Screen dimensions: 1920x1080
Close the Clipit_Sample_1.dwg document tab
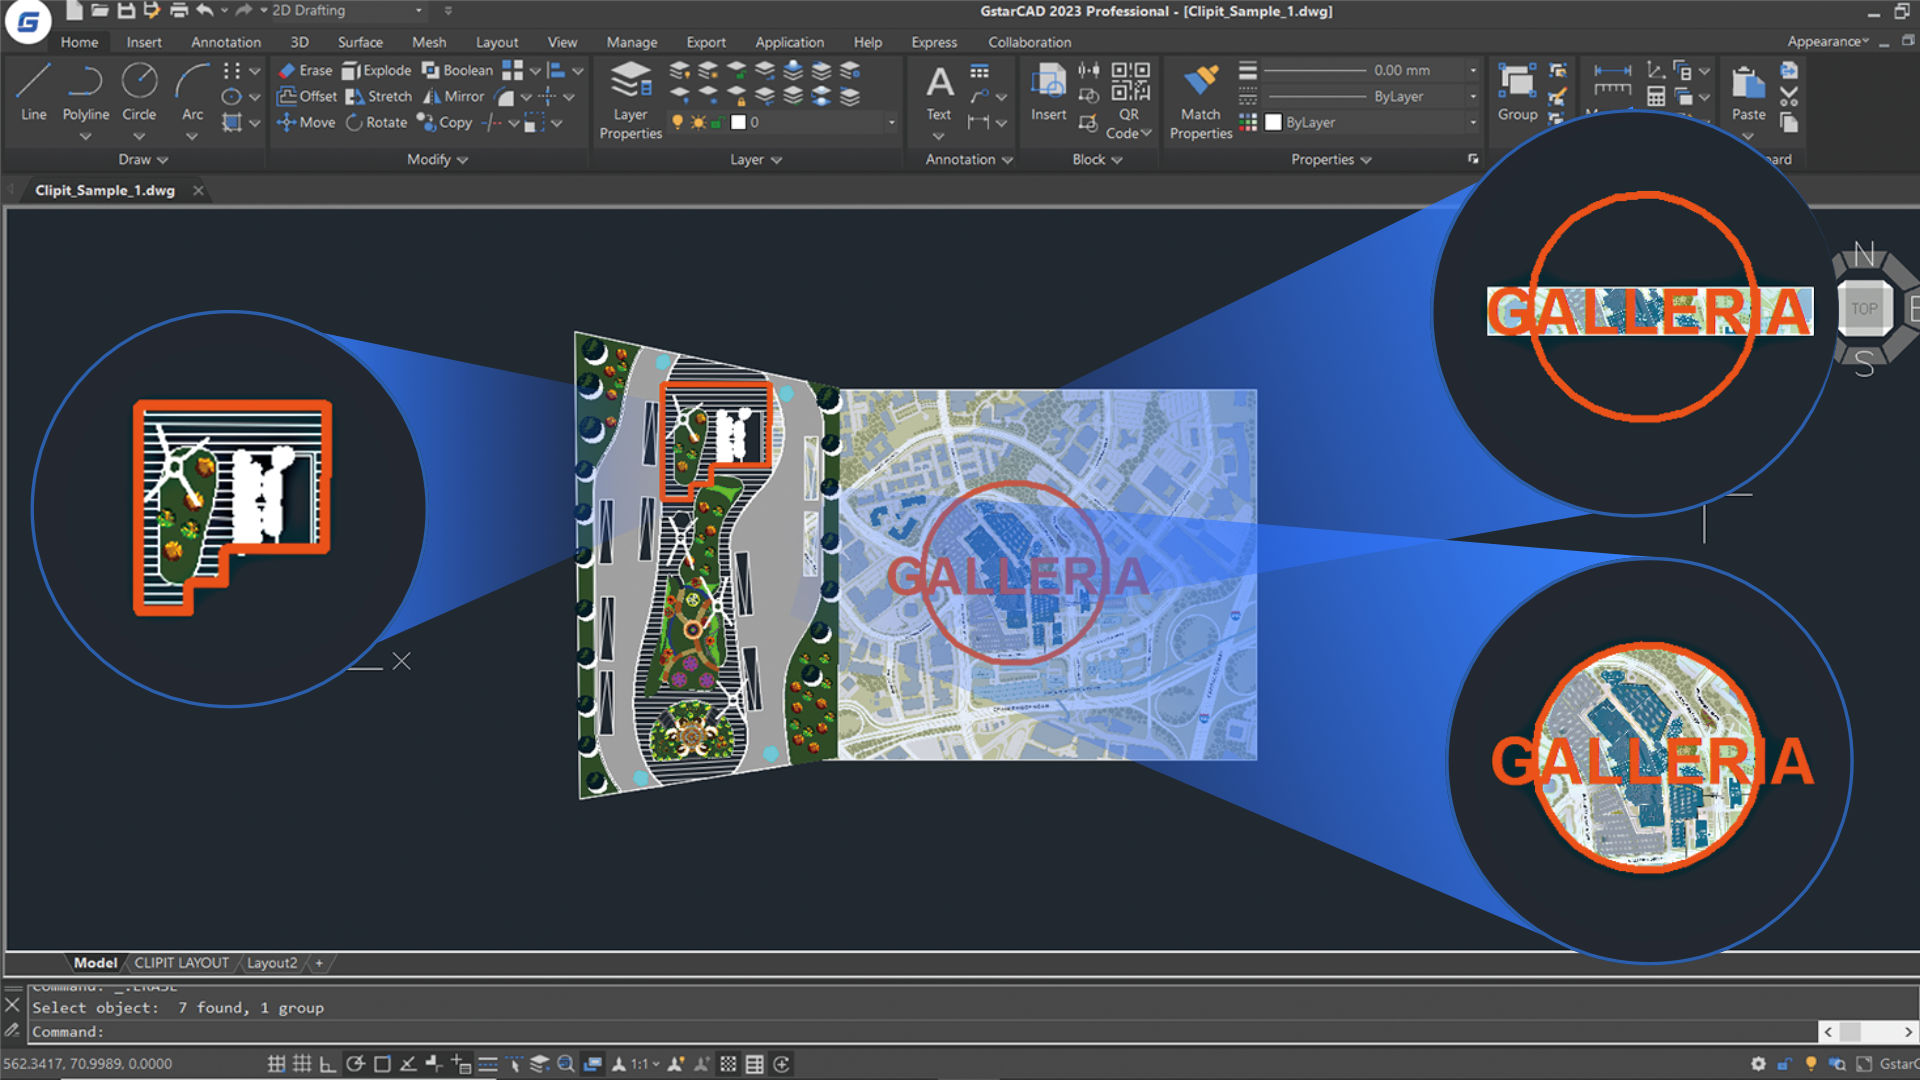click(x=198, y=190)
